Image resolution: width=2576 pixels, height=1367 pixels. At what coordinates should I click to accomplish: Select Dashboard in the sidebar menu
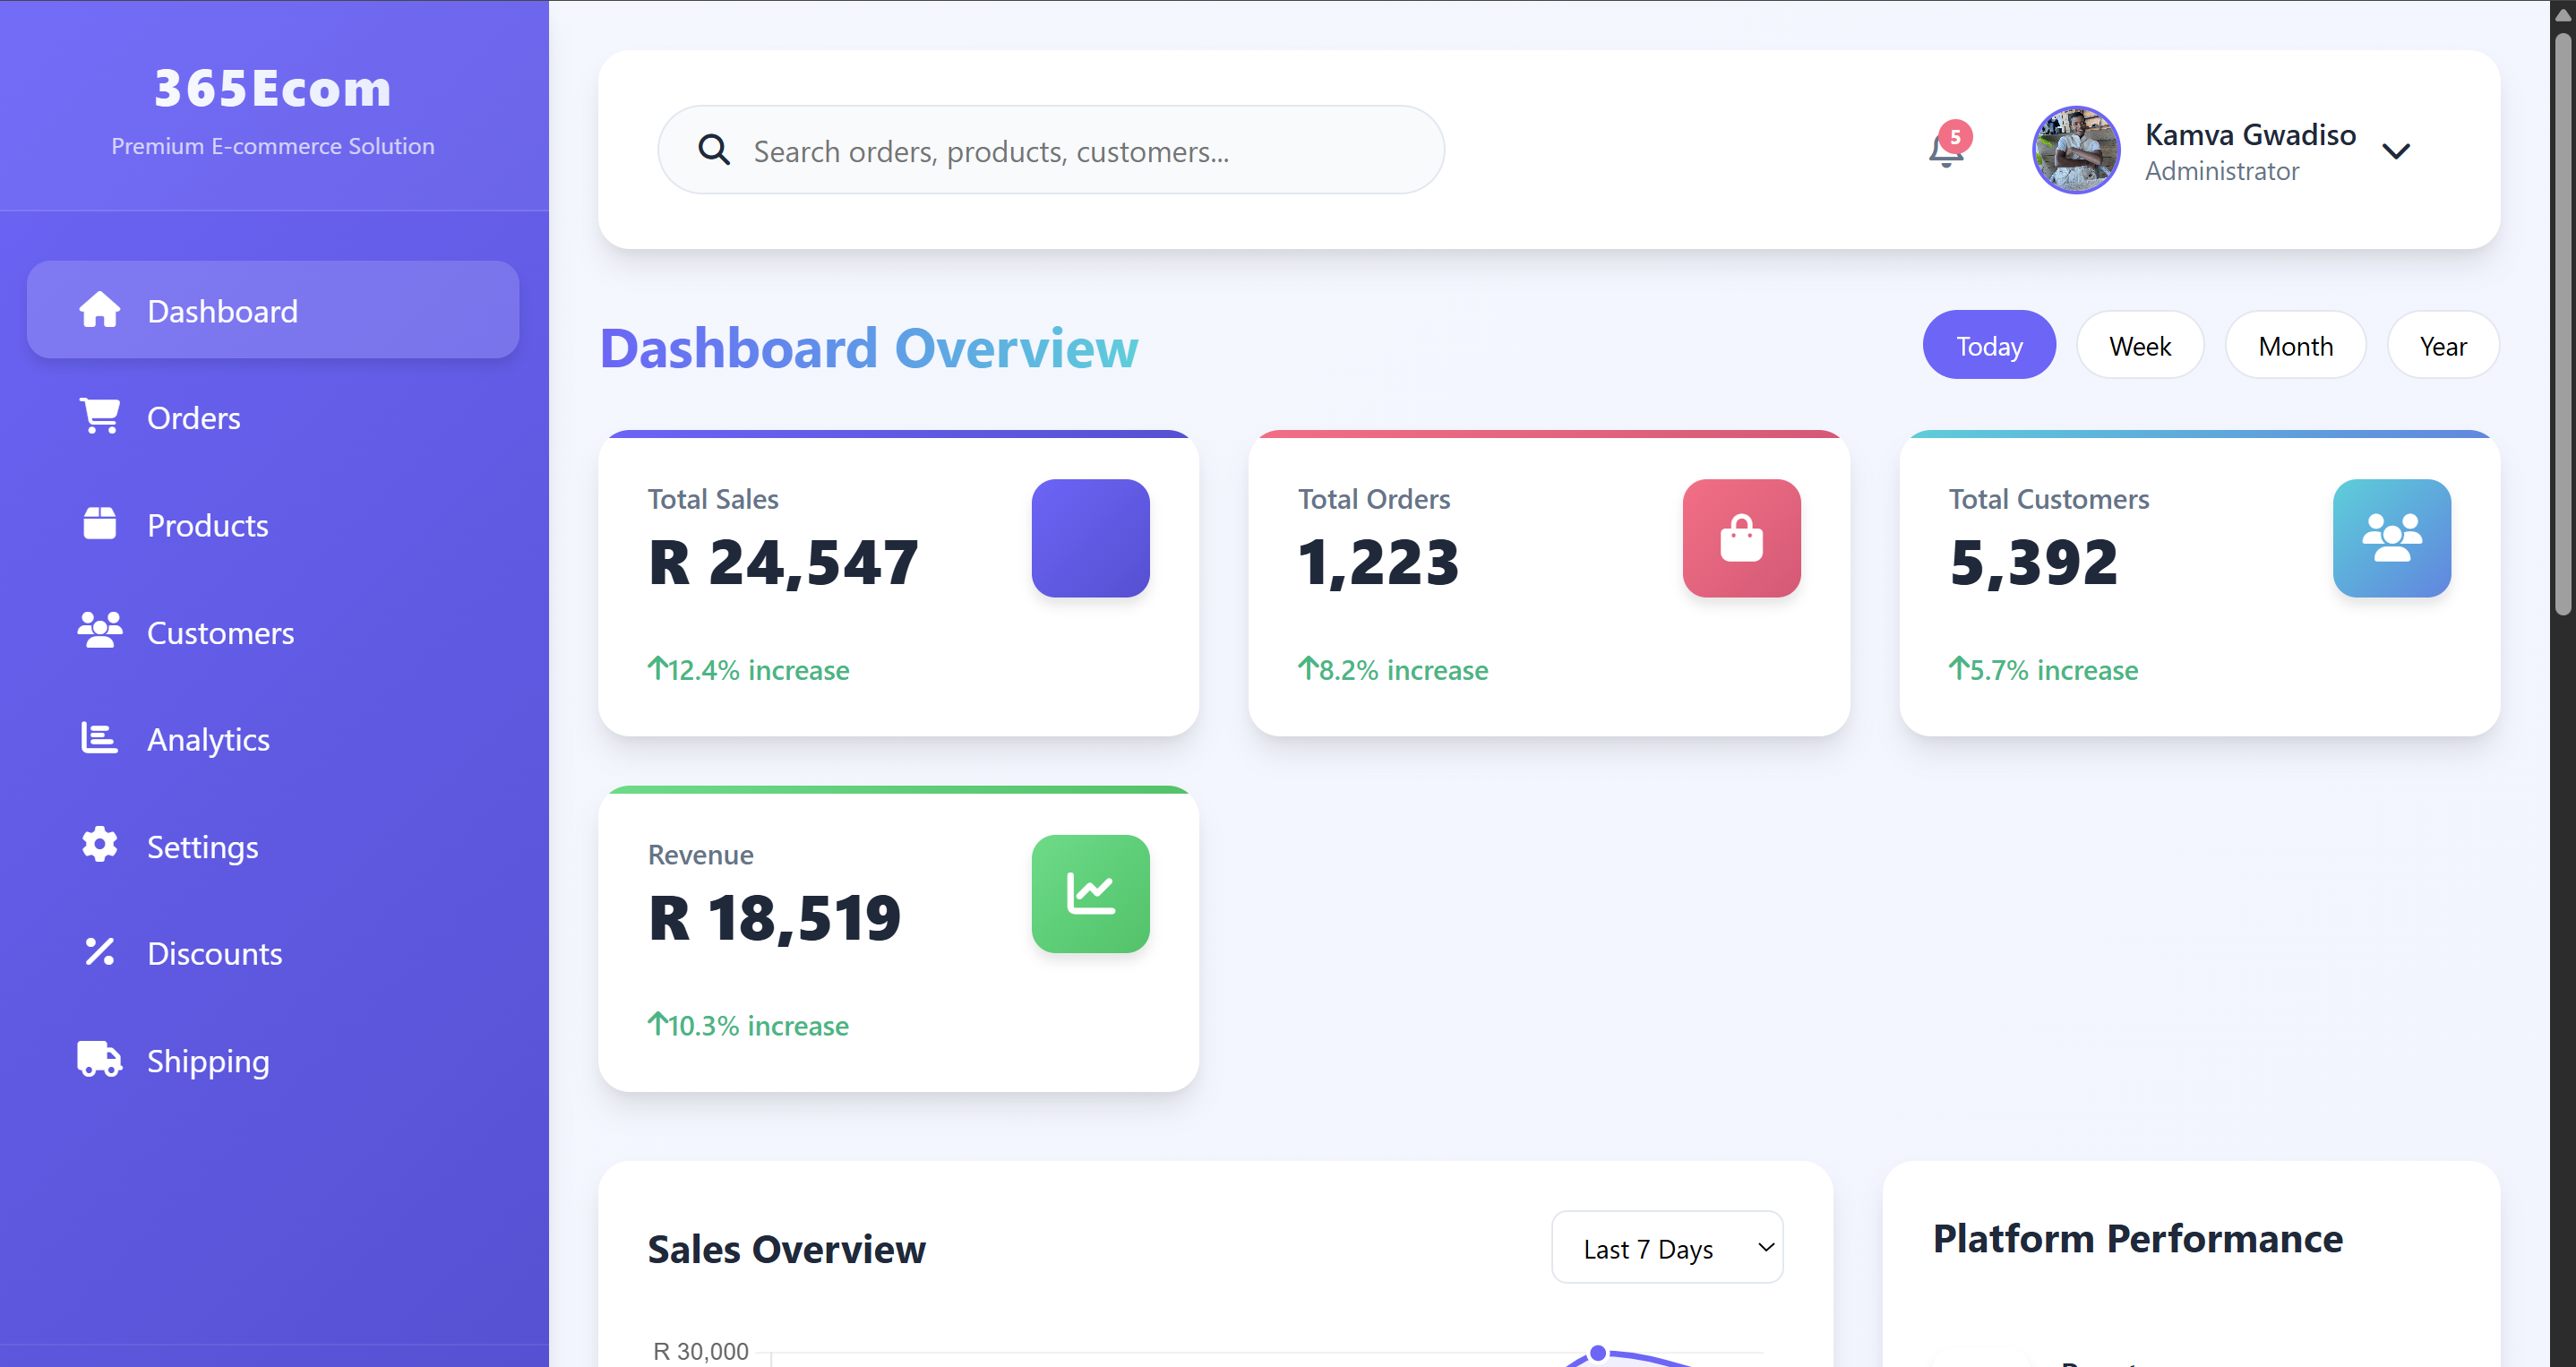click(222, 310)
